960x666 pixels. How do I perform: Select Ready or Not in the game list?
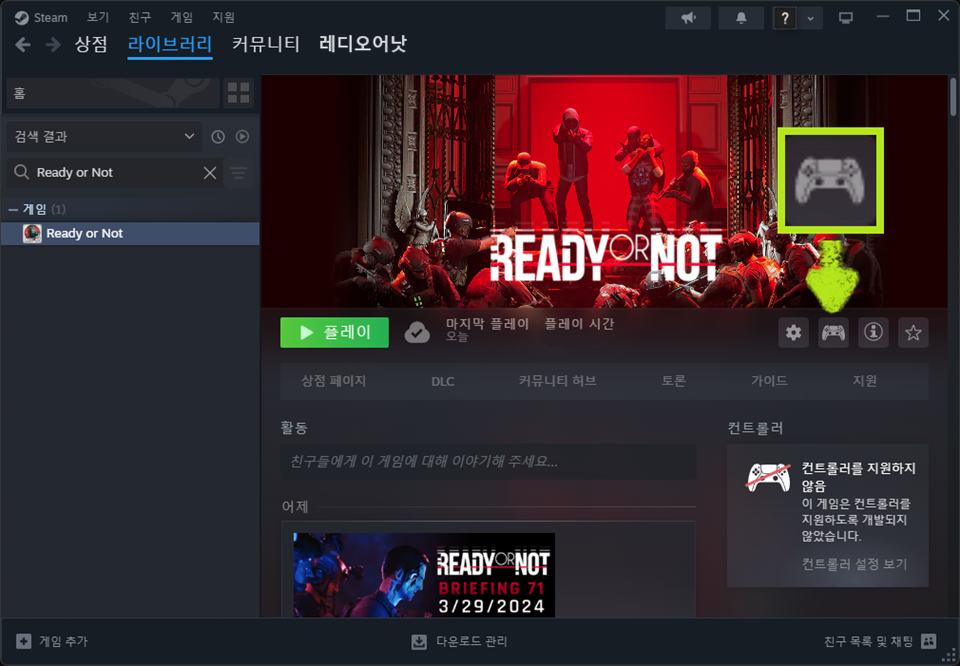coord(130,233)
